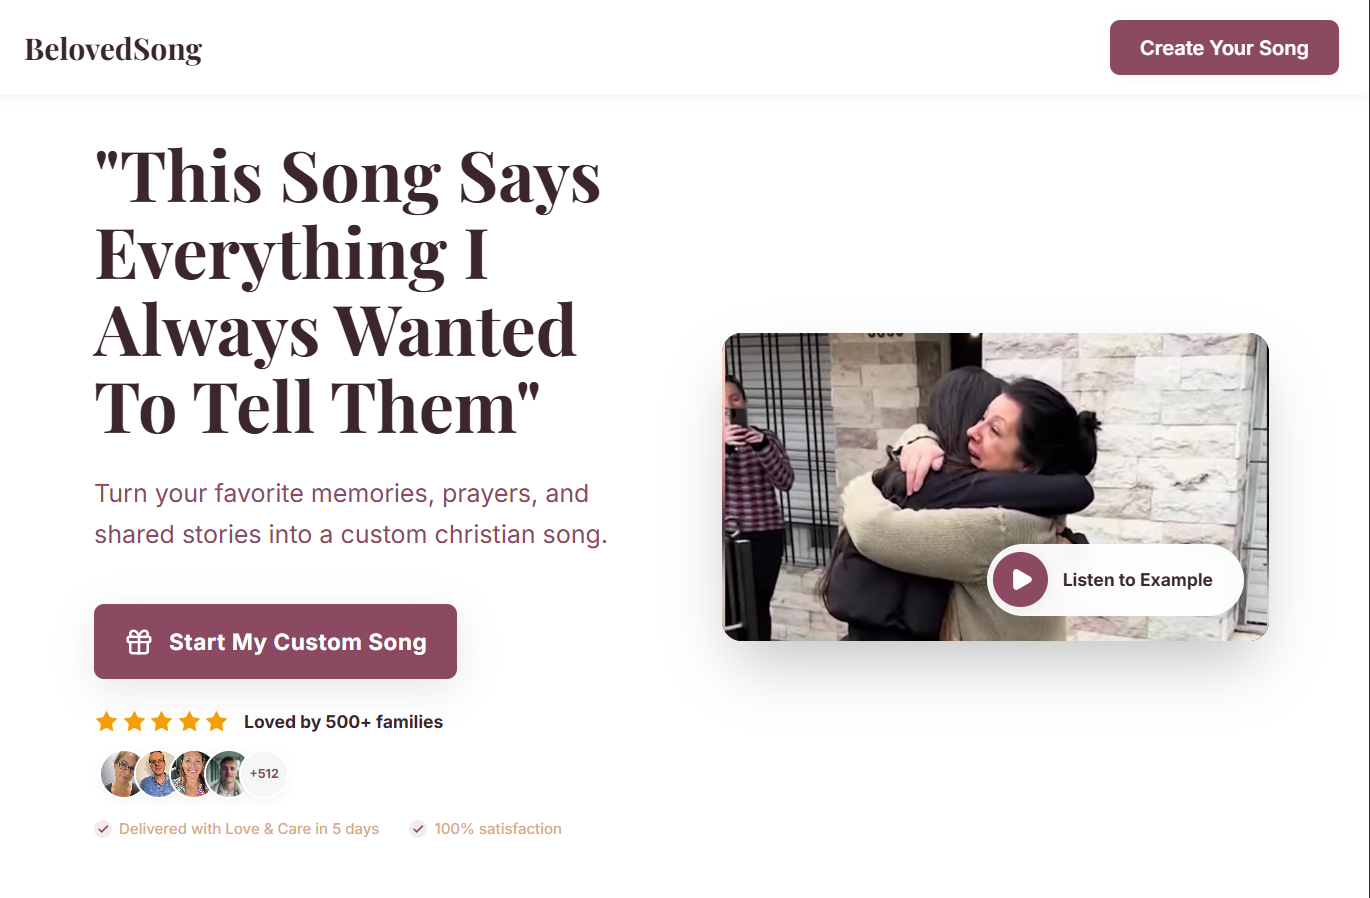The width and height of the screenshot is (1370, 898).
Task: Click the headline quote text
Action: (347, 290)
